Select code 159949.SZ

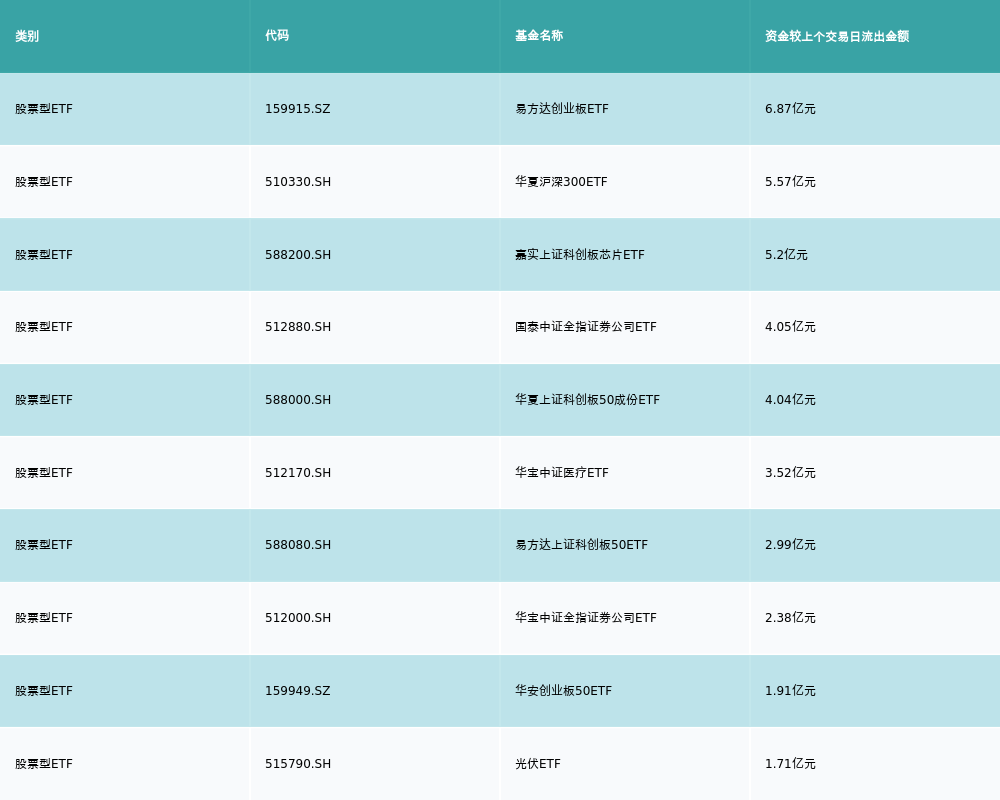pyautogui.click(x=298, y=691)
